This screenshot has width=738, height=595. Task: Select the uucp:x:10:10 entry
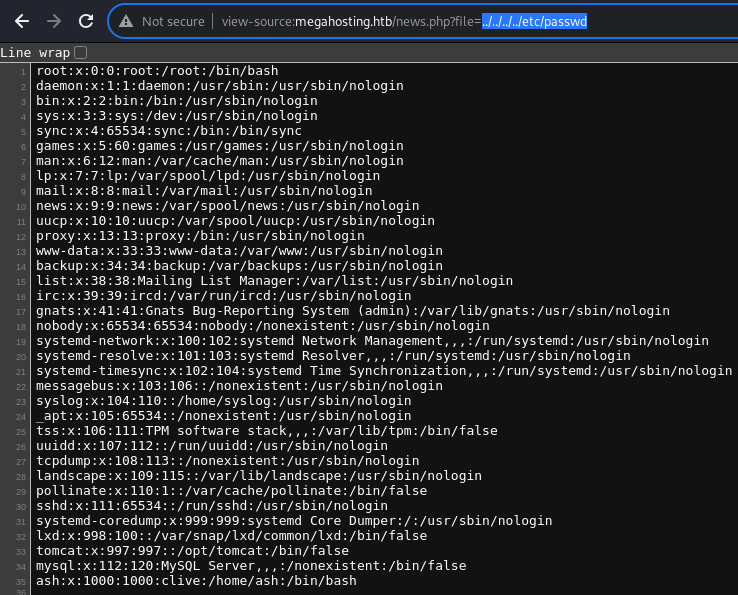(x=235, y=221)
